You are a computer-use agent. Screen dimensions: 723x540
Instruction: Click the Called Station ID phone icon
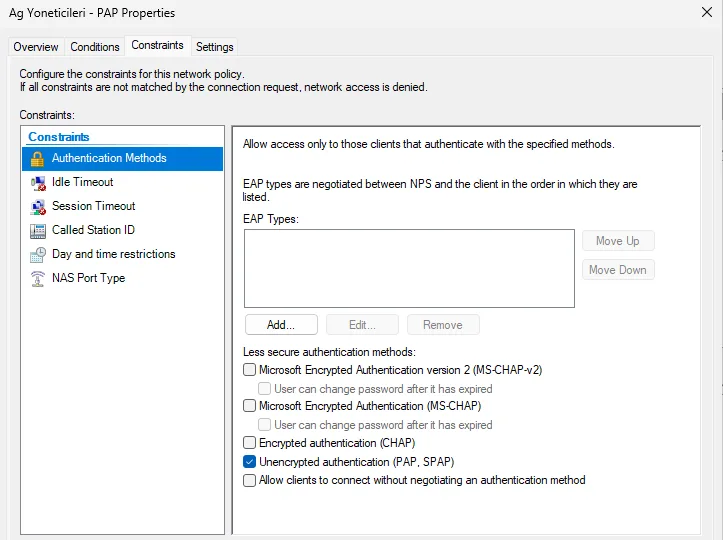pos(38,231)
